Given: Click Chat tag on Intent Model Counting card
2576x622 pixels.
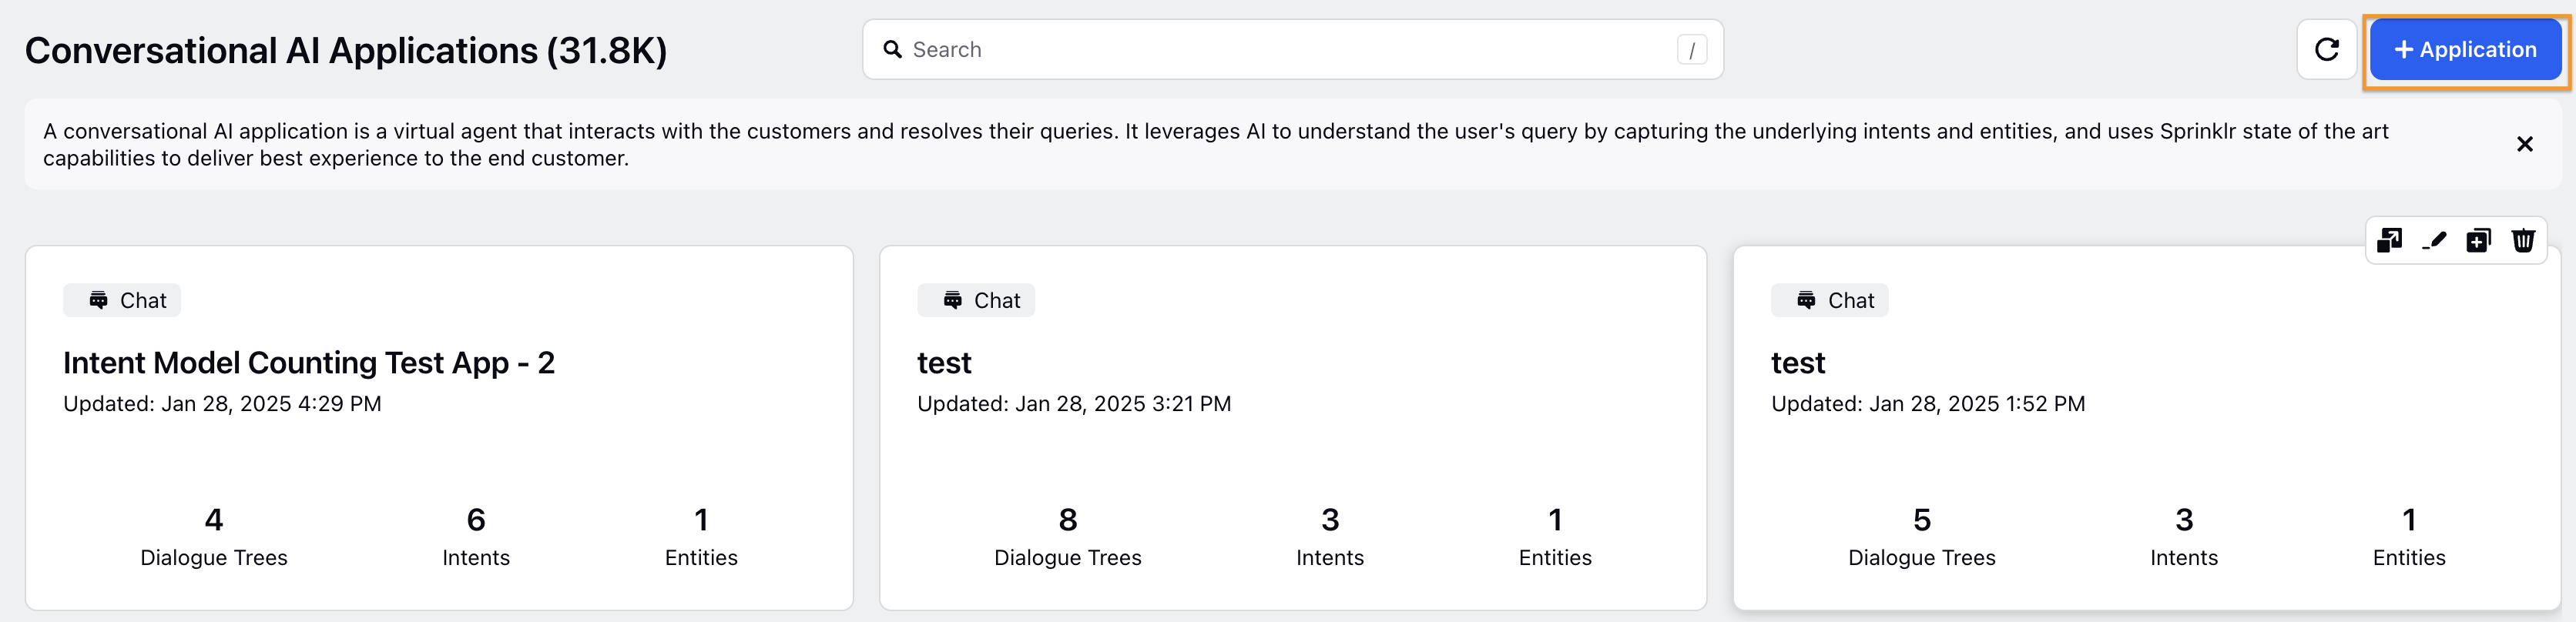Looking at the screenshot, I should 122,300.
